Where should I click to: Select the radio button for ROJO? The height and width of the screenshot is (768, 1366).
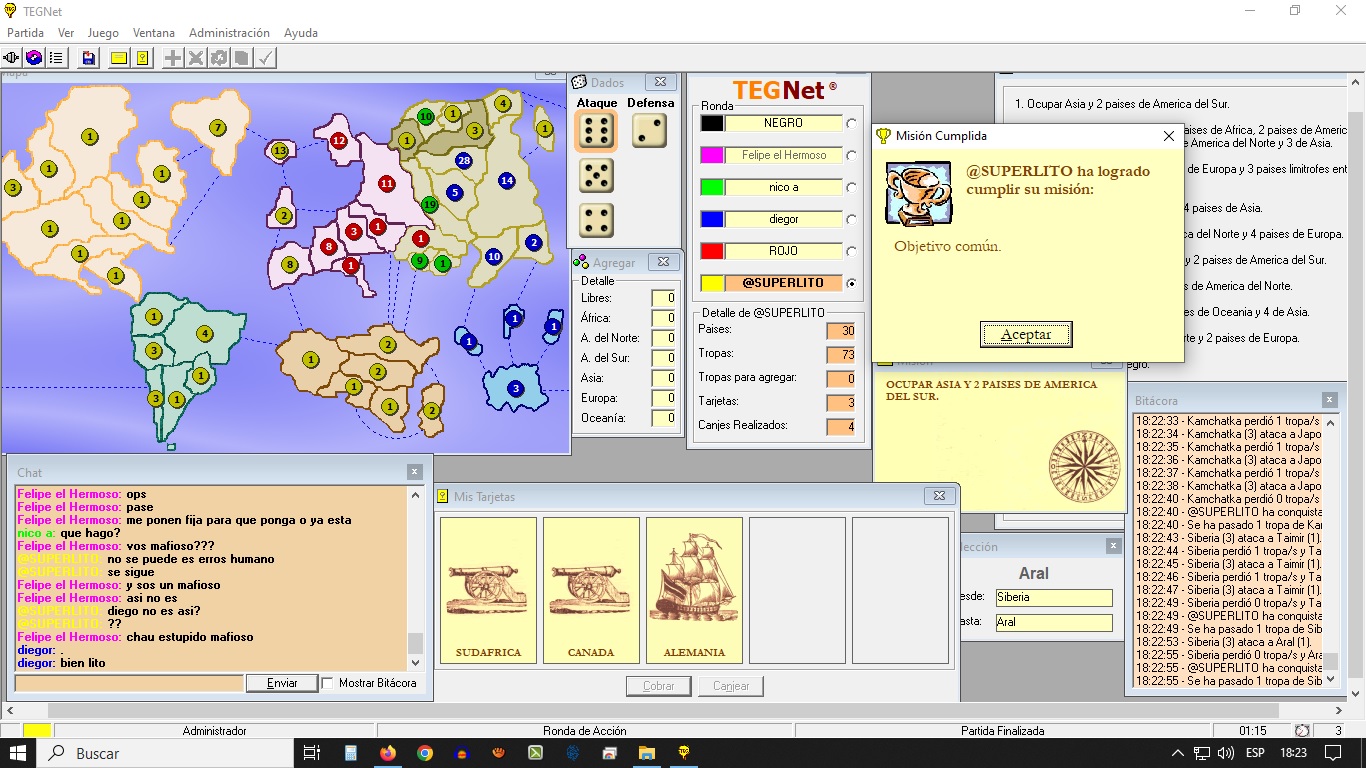coord(851,252)
